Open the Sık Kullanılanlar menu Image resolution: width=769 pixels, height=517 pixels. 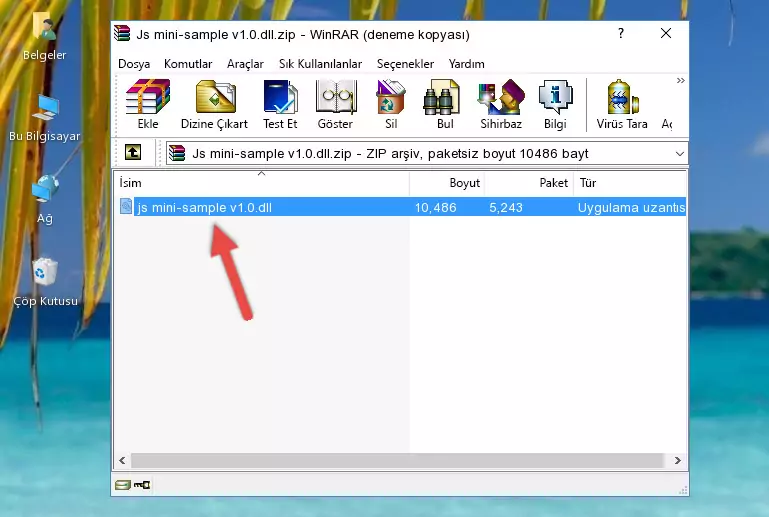(x=320, y=64)
